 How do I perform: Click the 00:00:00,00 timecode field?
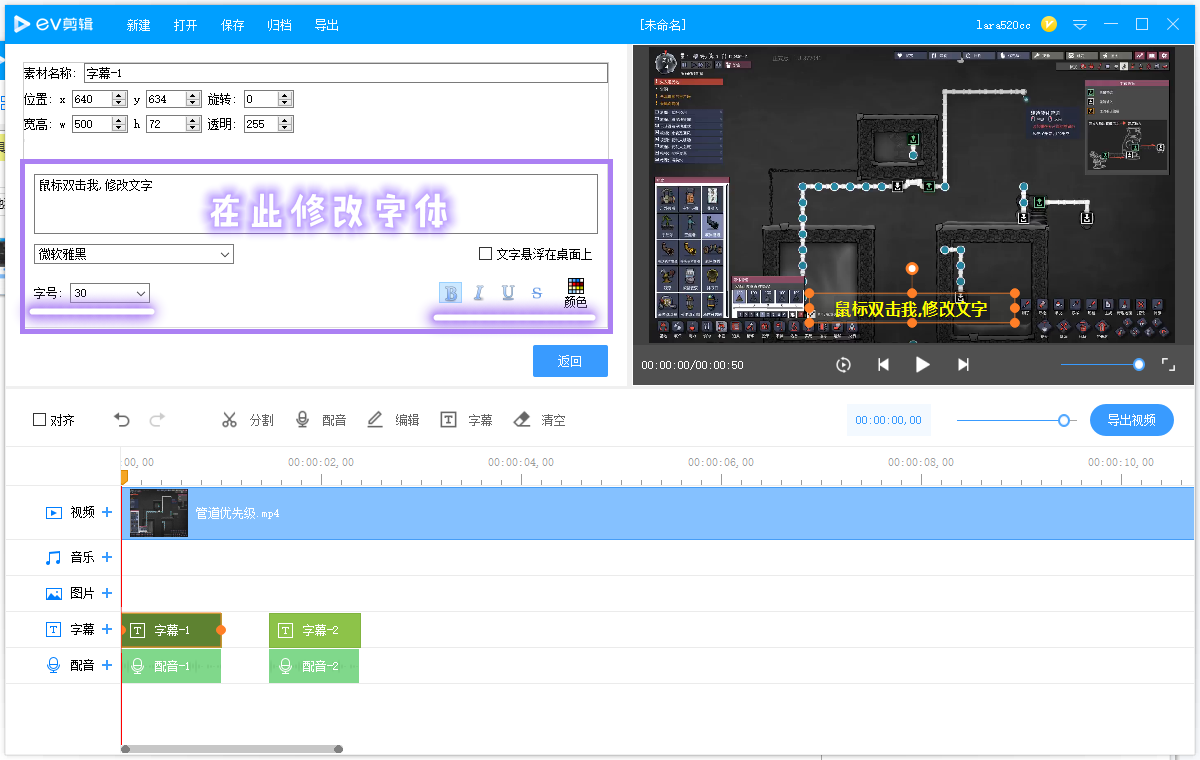pyautogui.click(x=889, y=420)
